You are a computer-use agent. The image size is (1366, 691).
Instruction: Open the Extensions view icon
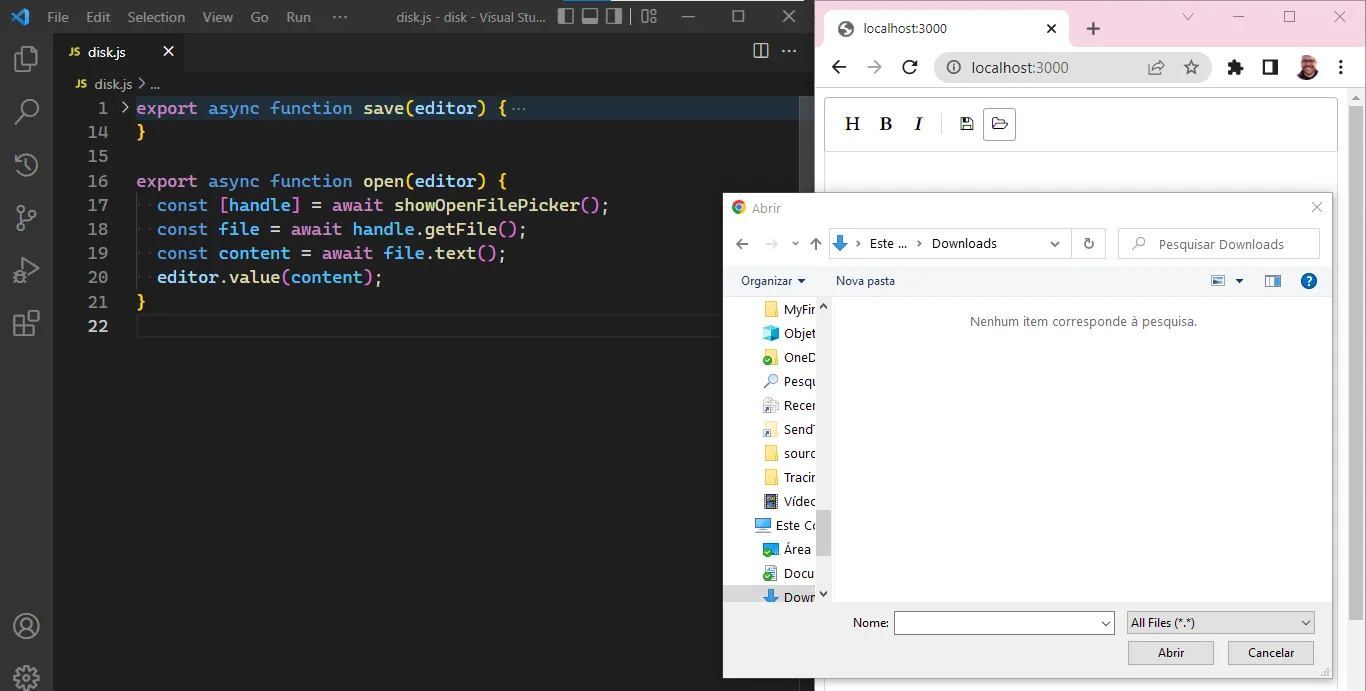click(x=26, y=323)
